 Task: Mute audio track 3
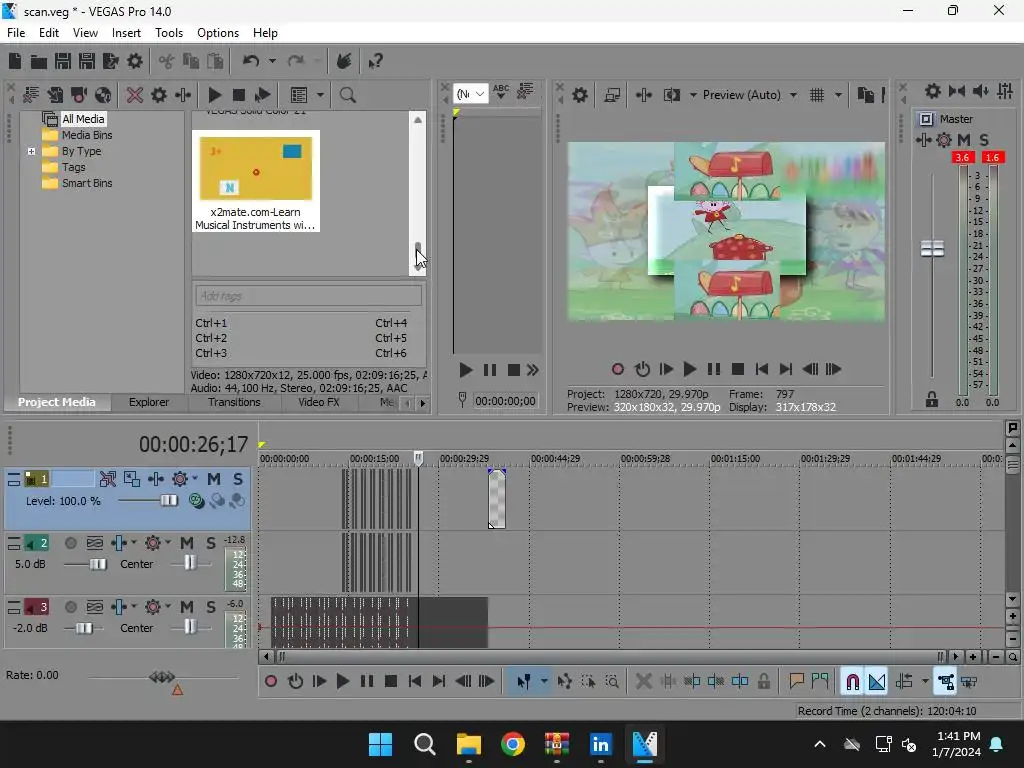tap(187, 607)
